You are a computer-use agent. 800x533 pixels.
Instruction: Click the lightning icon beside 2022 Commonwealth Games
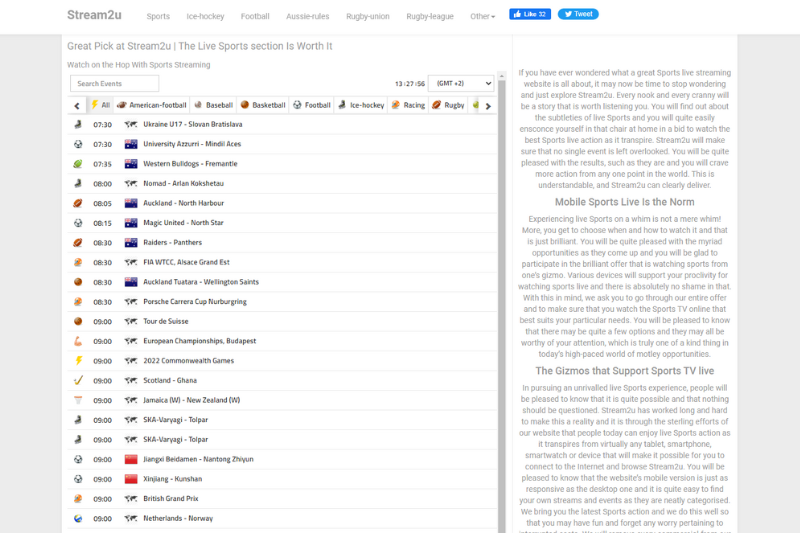pyautogui.click(x=78, y=361)
